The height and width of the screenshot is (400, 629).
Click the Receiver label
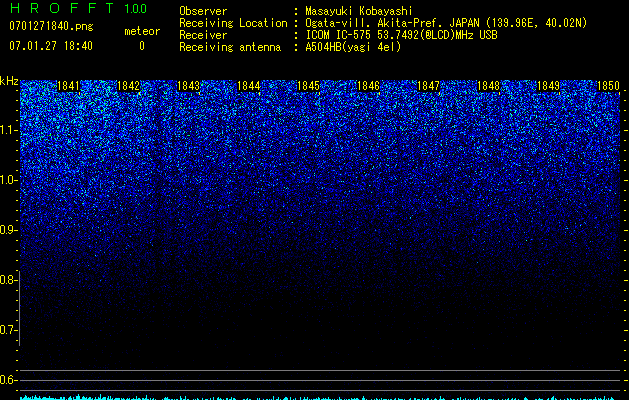[x=203, y=35]
